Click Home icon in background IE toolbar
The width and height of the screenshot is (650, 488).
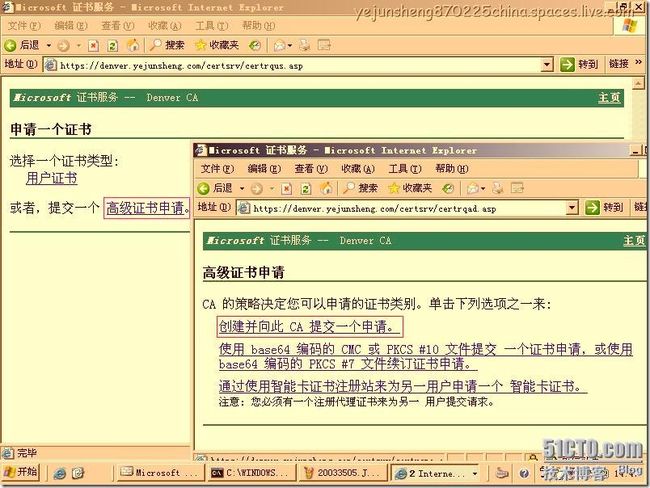(133, 45)
